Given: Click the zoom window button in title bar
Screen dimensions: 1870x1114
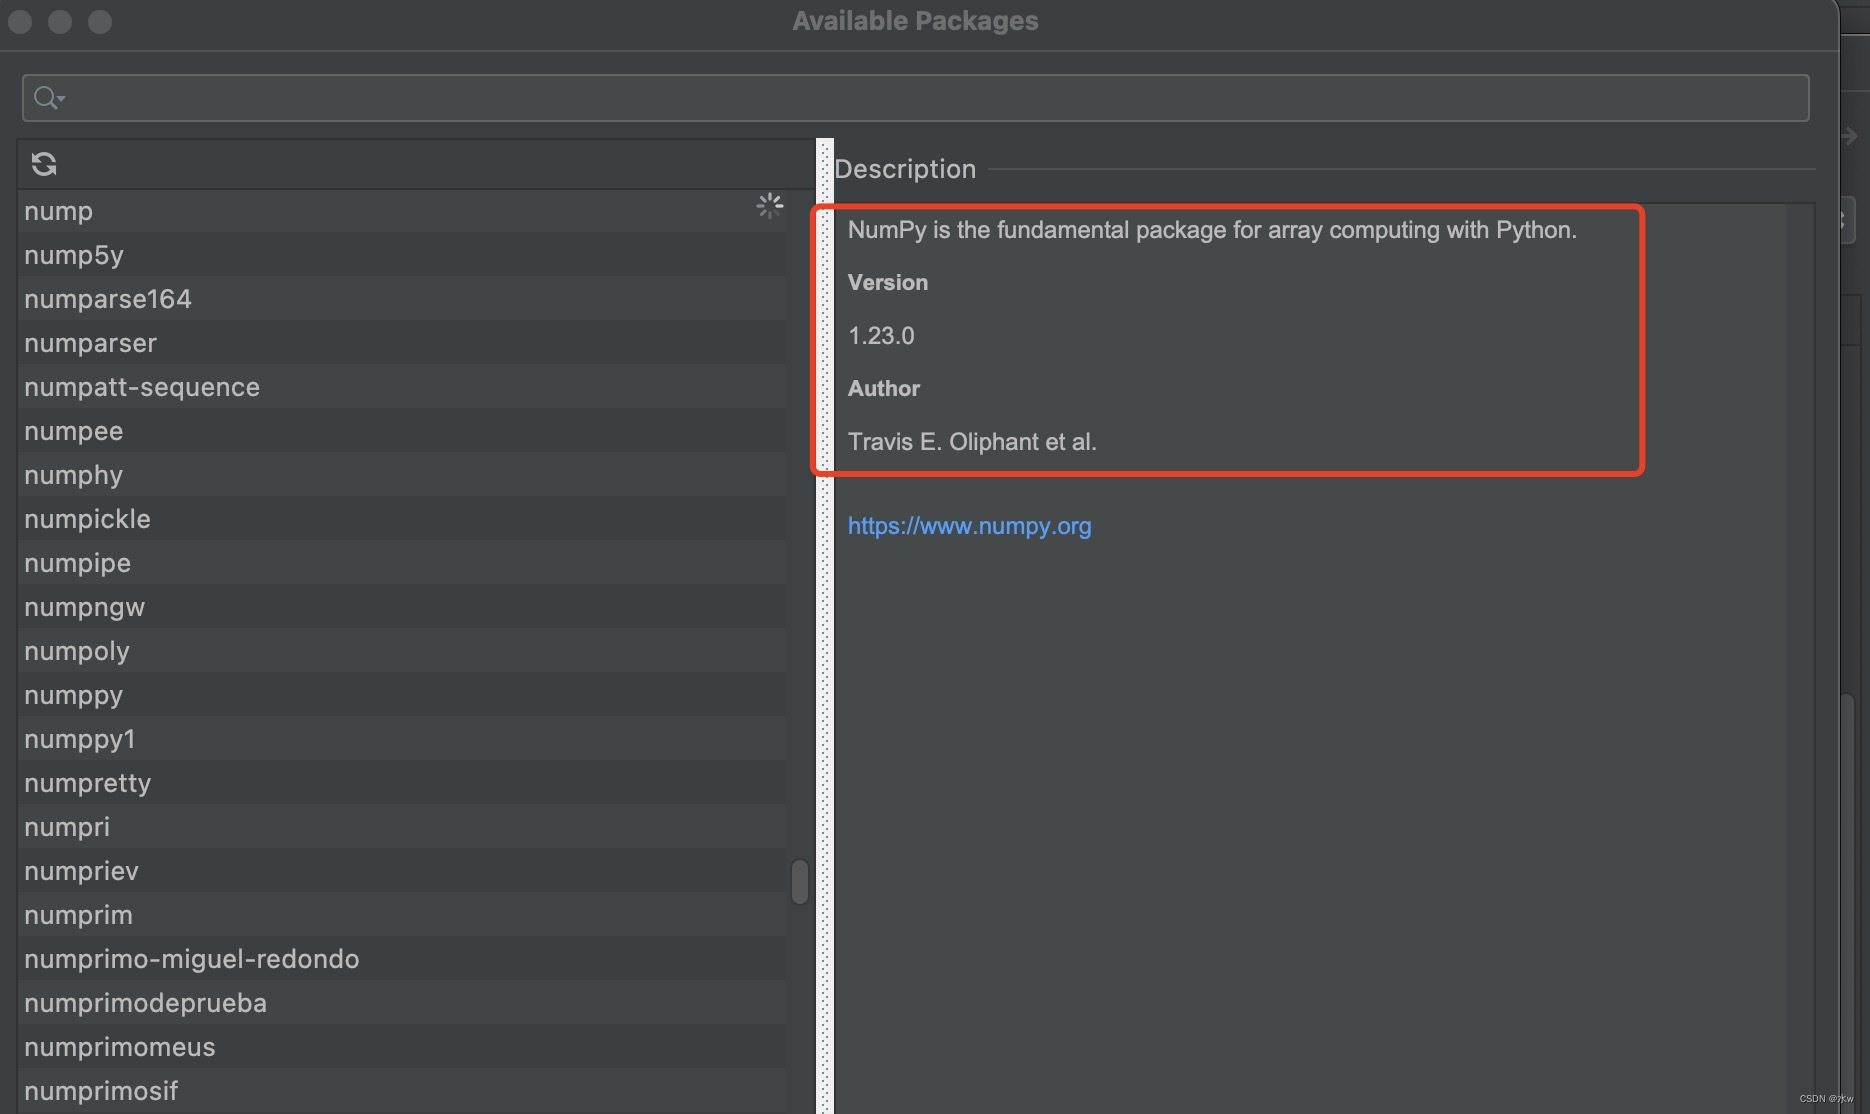Looking at the screenshot, I should pos(100,21).
